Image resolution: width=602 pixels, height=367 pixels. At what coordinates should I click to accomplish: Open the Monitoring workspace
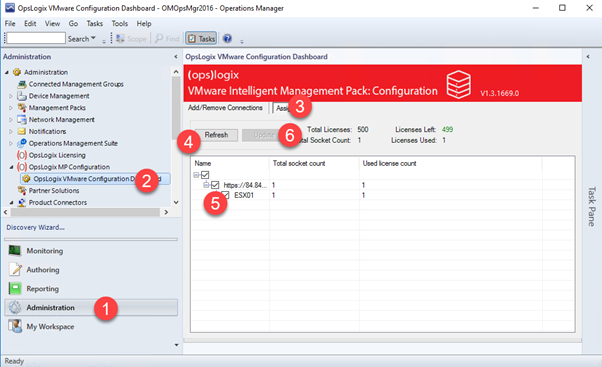pos(91,251)
